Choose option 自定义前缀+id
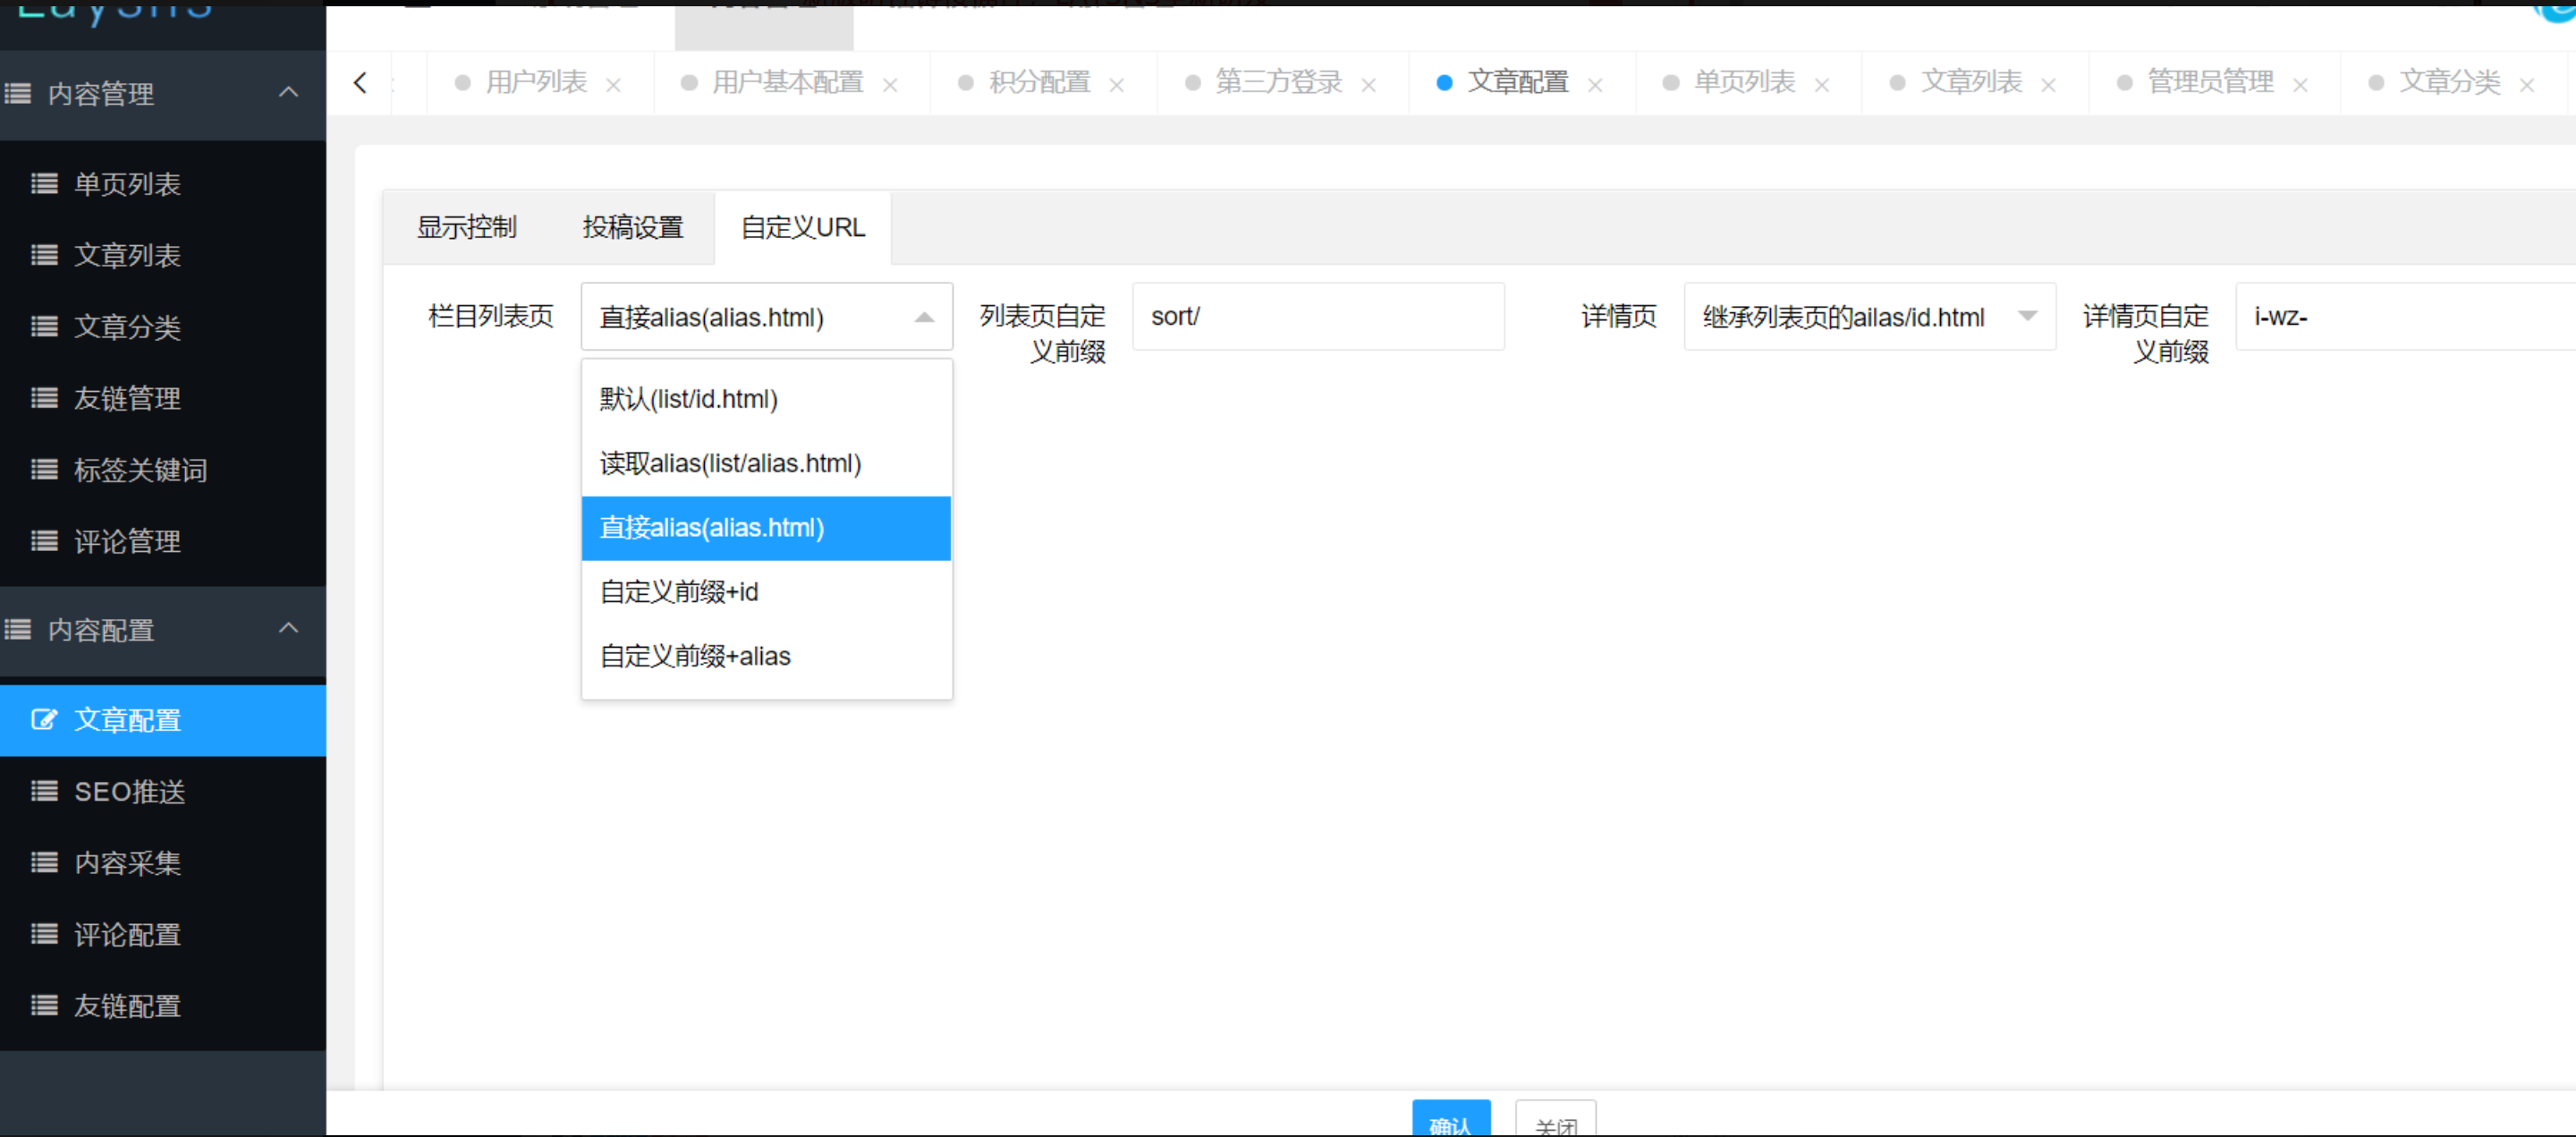This screenshot has width=2576, height=1137. (767, 592)
